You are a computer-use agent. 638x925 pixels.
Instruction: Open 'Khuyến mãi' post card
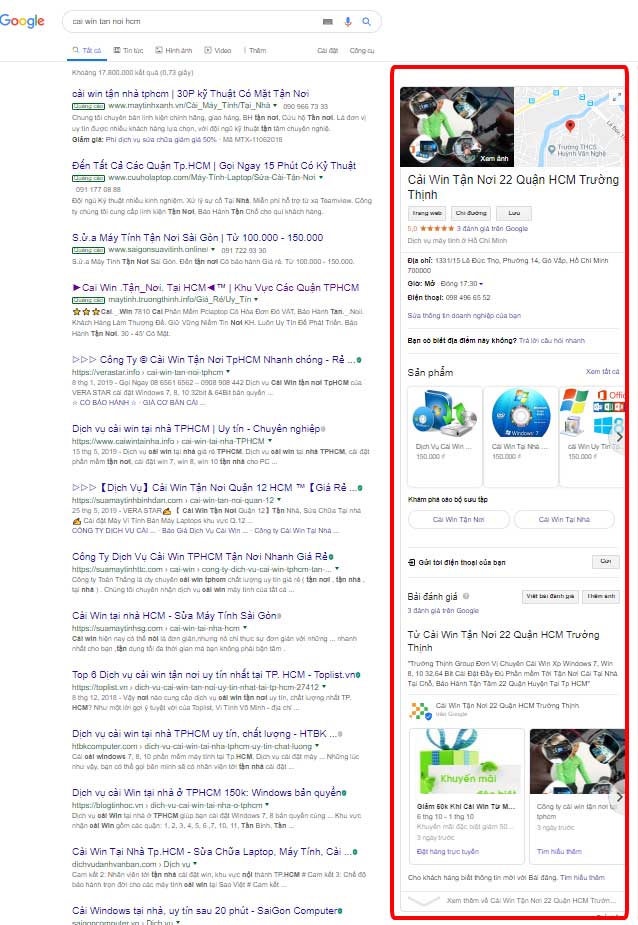click(x=466, y=796)
